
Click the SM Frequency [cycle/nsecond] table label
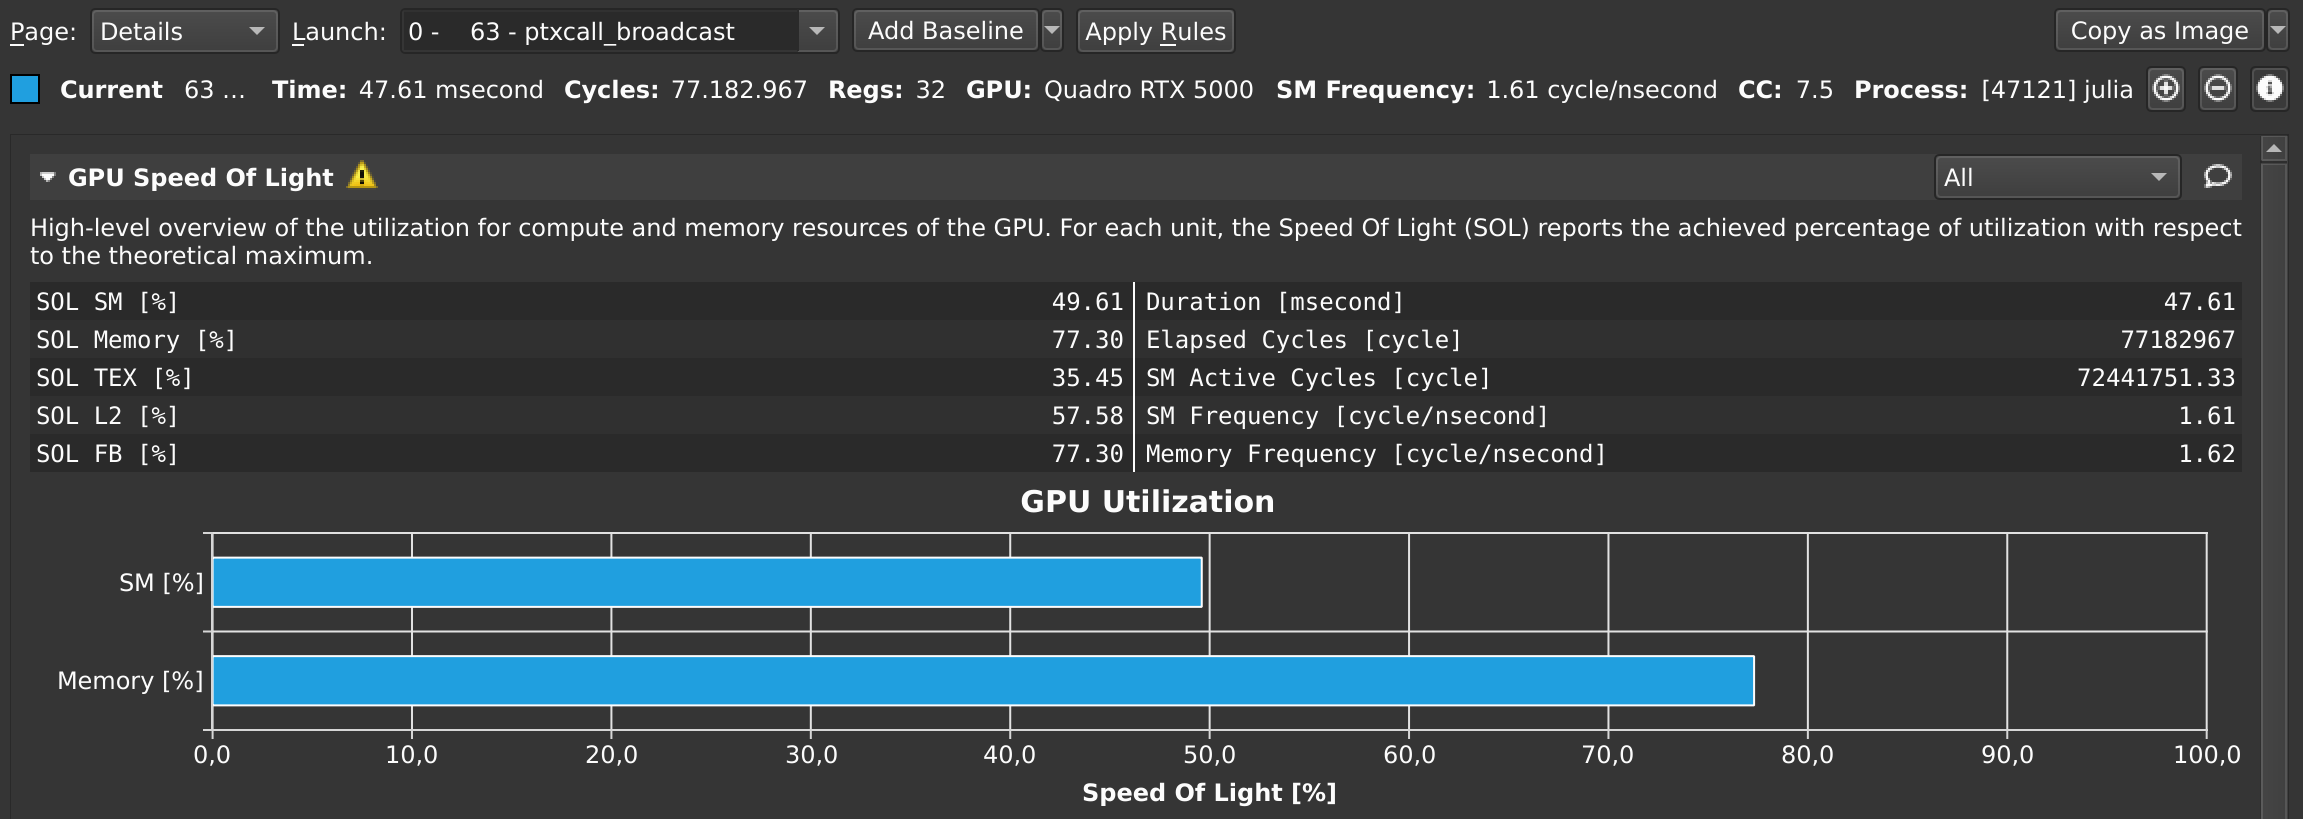tap(1347, 416)
